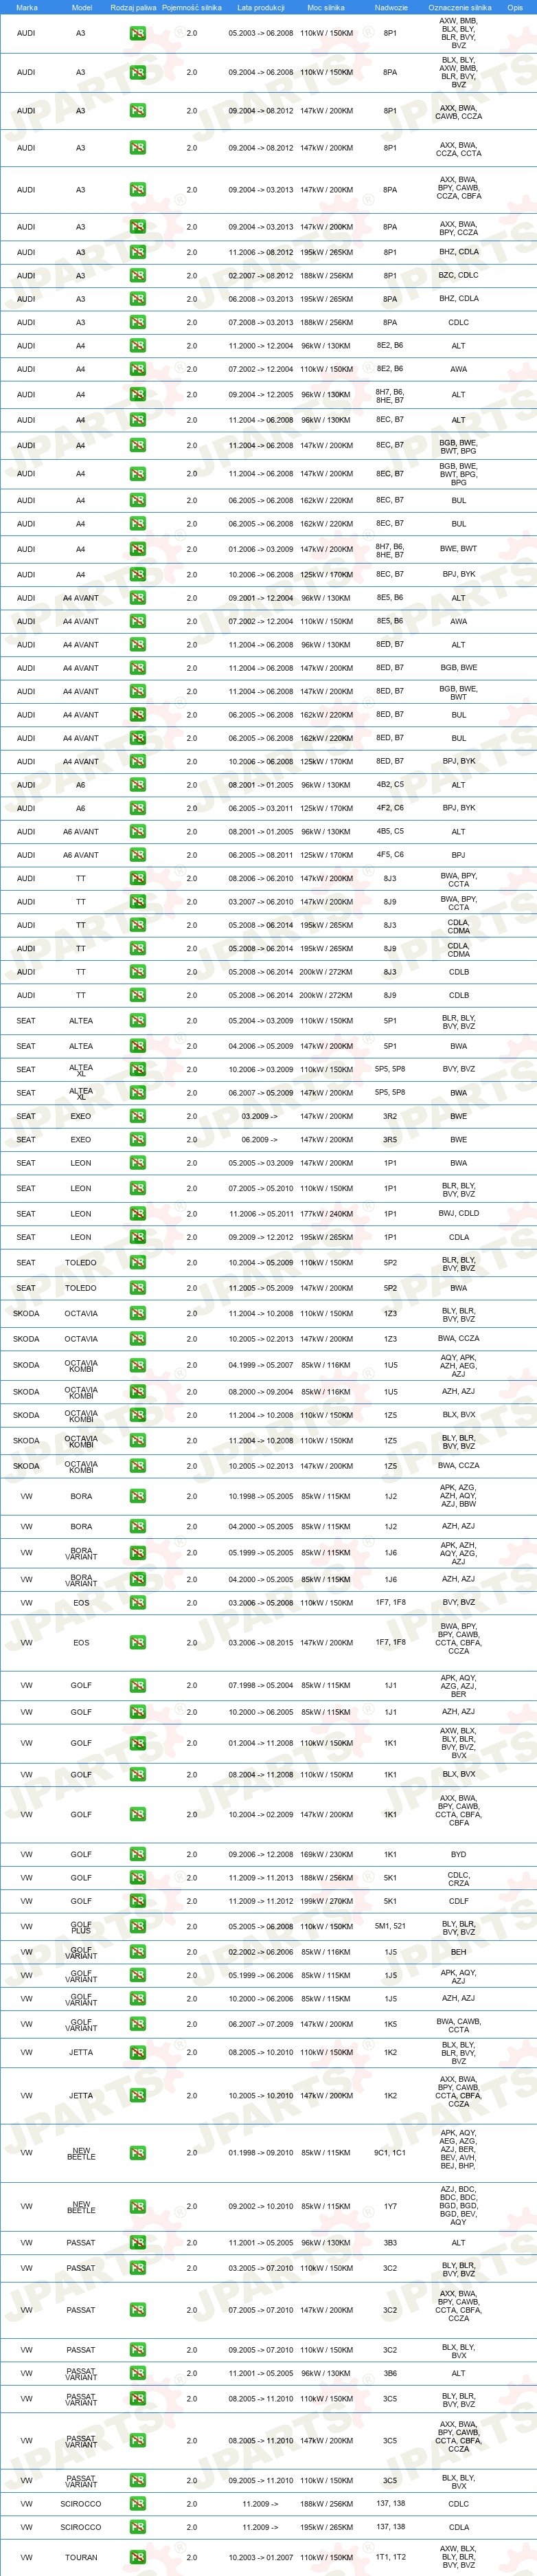Click the '4B2, C5' body code cell
The height and width of the screenshot is (2576, 537).
(x=390, y=785)
